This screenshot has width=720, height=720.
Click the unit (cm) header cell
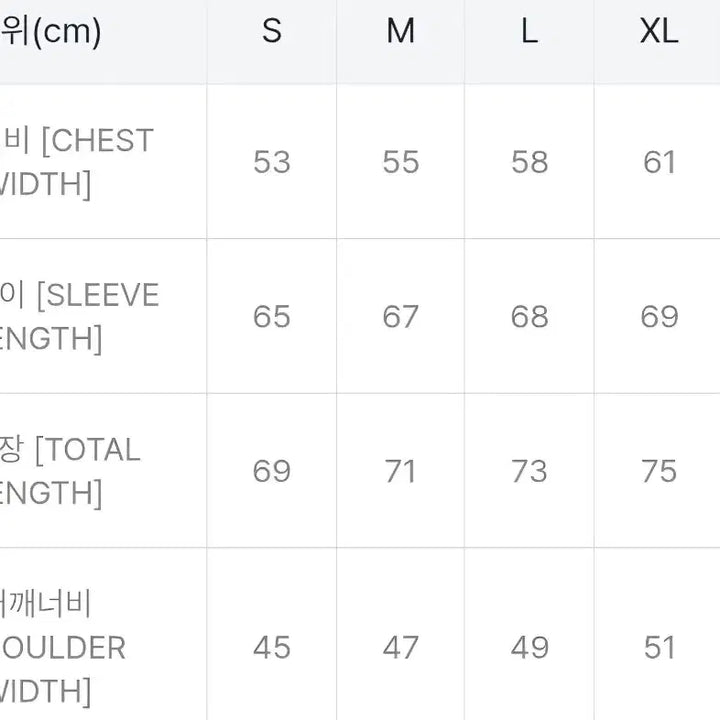pos(52,32)
